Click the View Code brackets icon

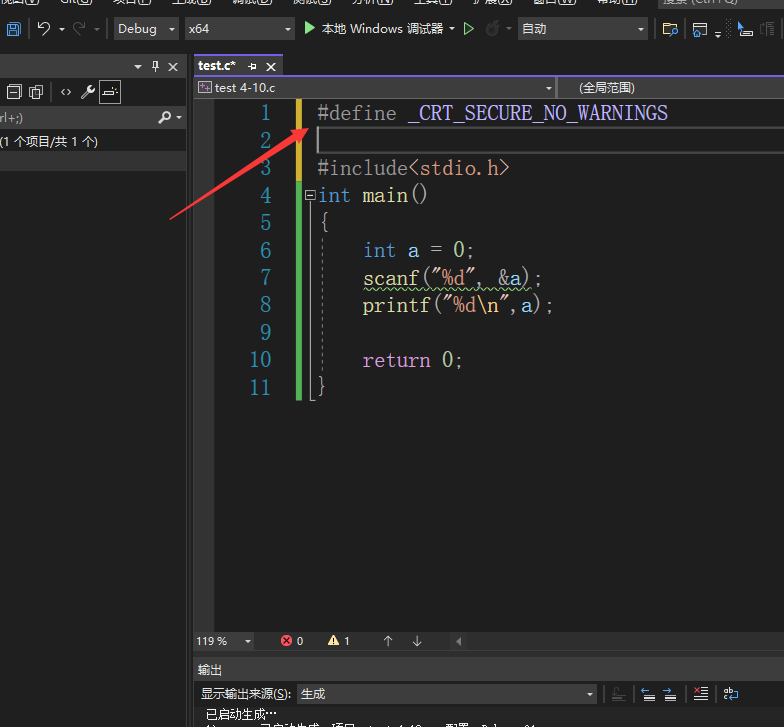pyautogui.click(x=66, y=92)
